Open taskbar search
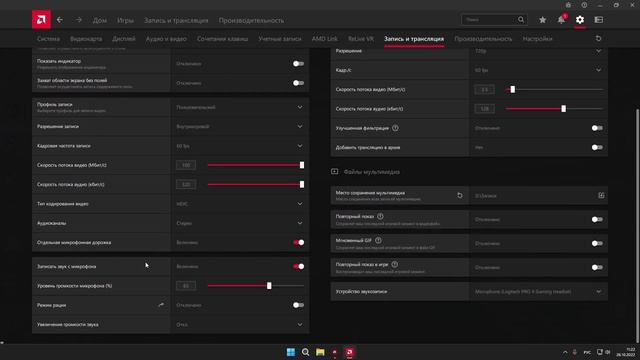This screenshot has height=360, width=640. (305, 352)
